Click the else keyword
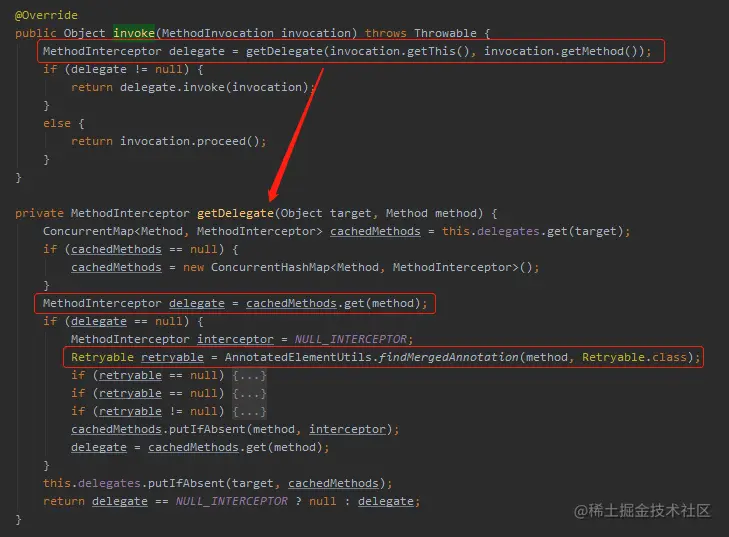 (x=57, y=123)
